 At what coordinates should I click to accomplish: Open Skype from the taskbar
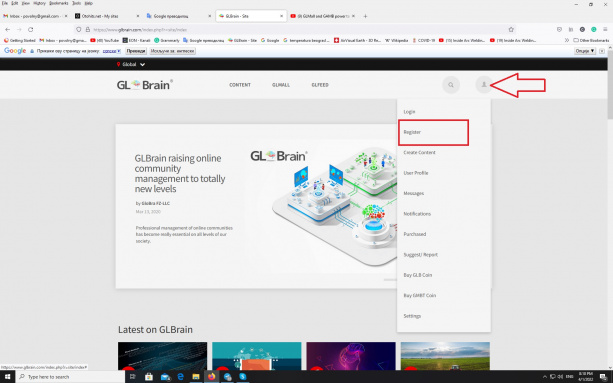coord(243,377)
